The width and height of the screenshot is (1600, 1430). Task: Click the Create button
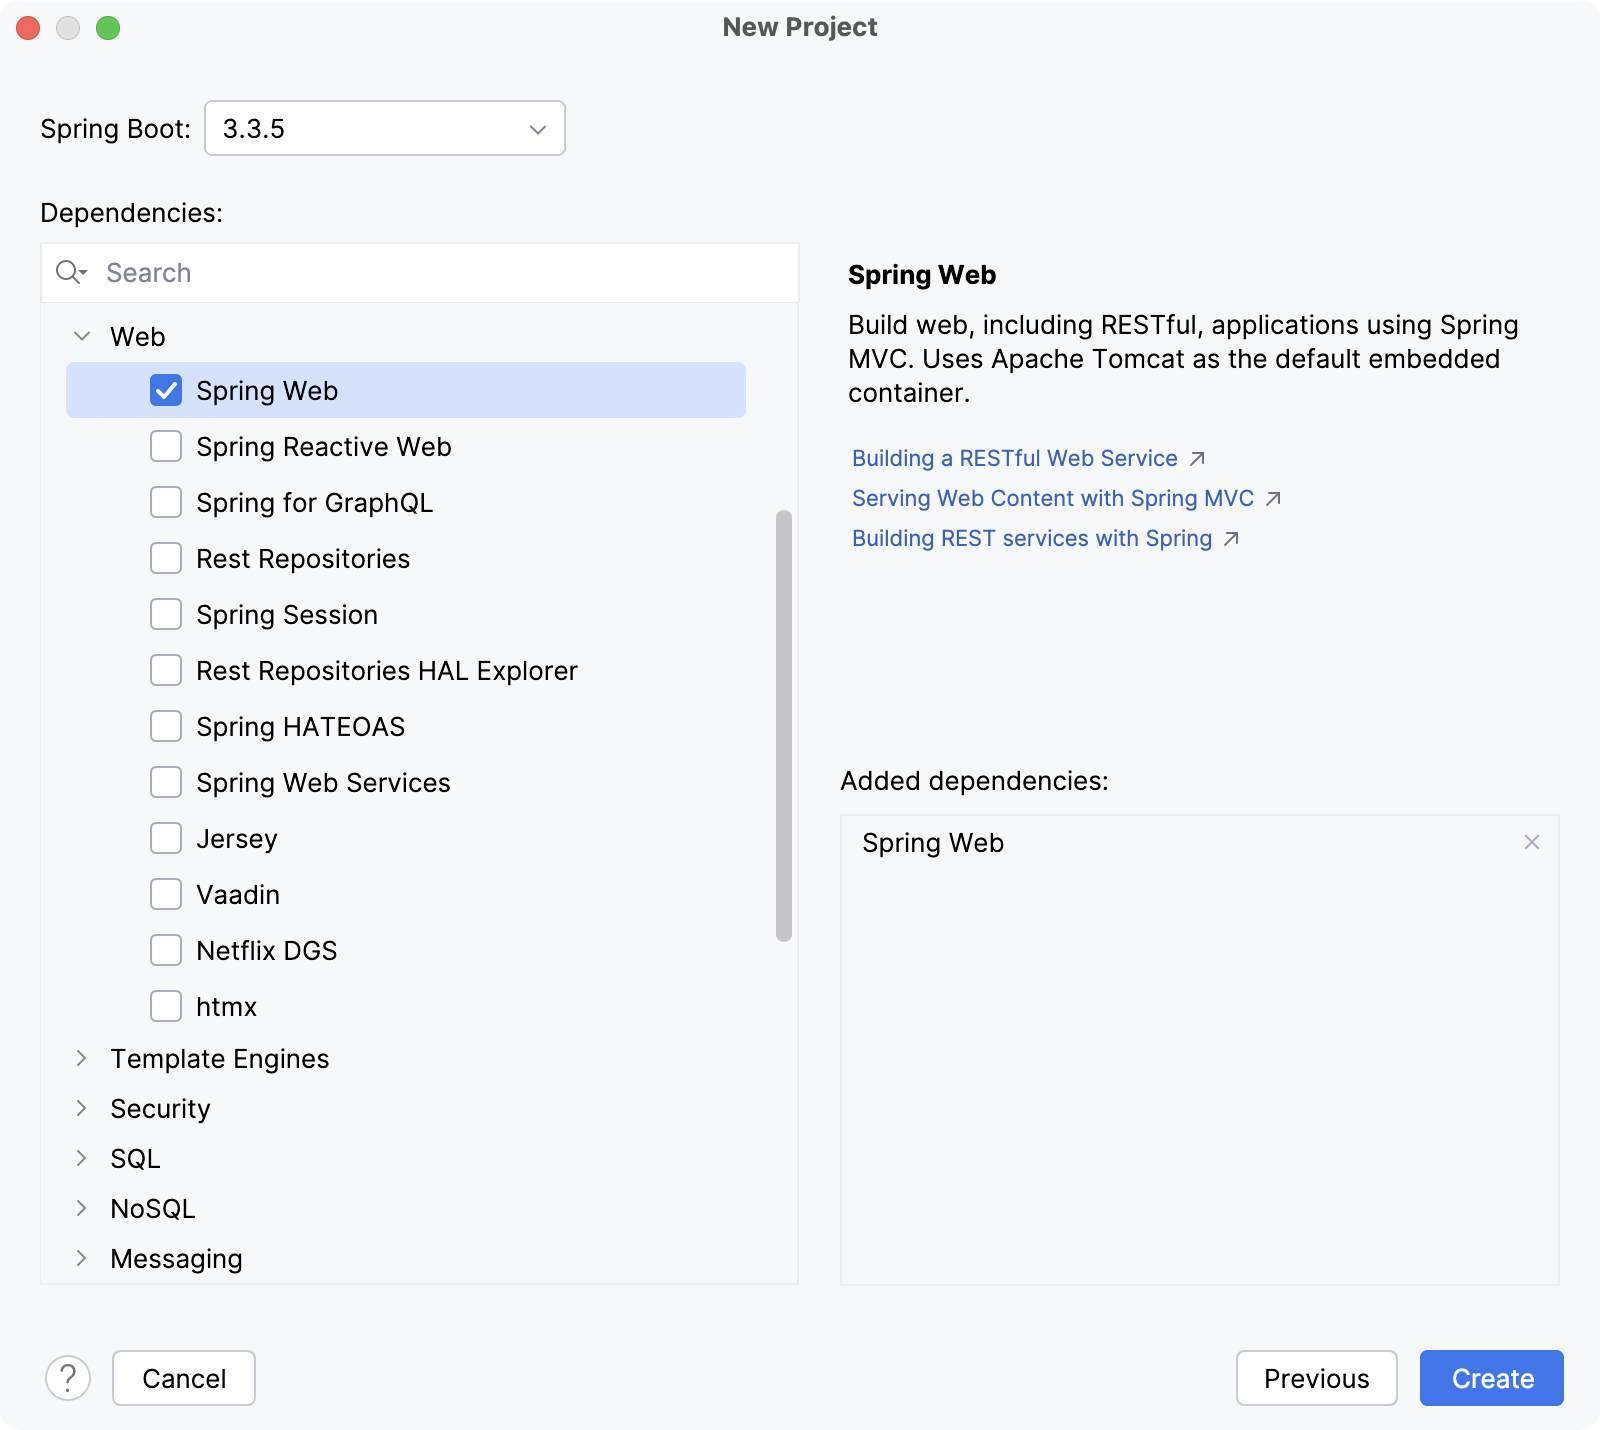[x=1490, y=1378]
